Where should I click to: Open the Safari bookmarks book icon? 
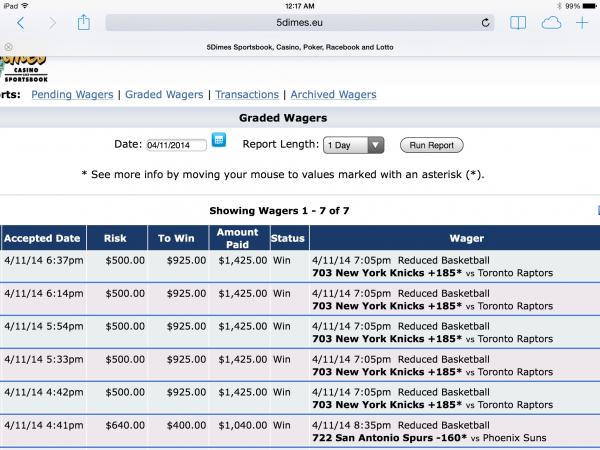(x=518, y=22)
